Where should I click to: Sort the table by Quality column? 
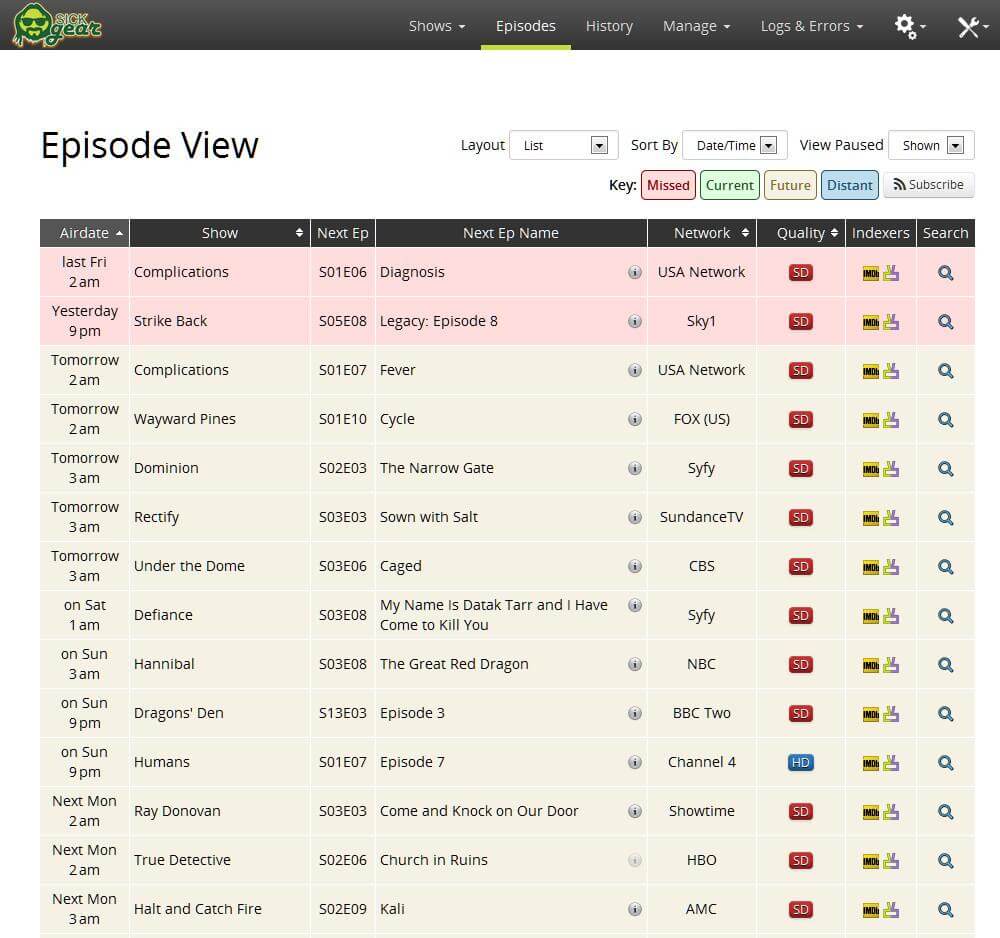tap(801, 233)
